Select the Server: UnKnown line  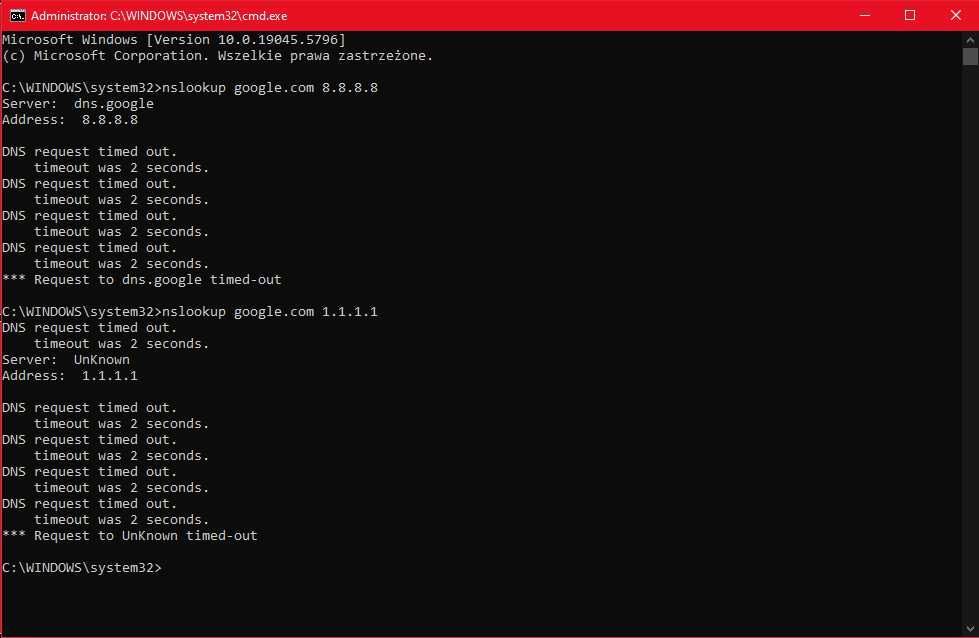(x=65, y=359)
